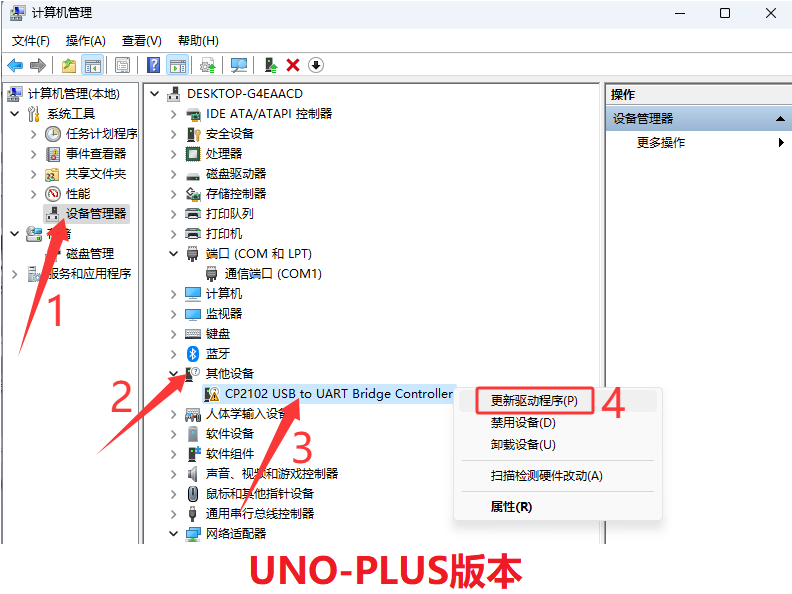Open the 文件(F) menu
This screenshot has height=594, width=792.
point(31,41)
